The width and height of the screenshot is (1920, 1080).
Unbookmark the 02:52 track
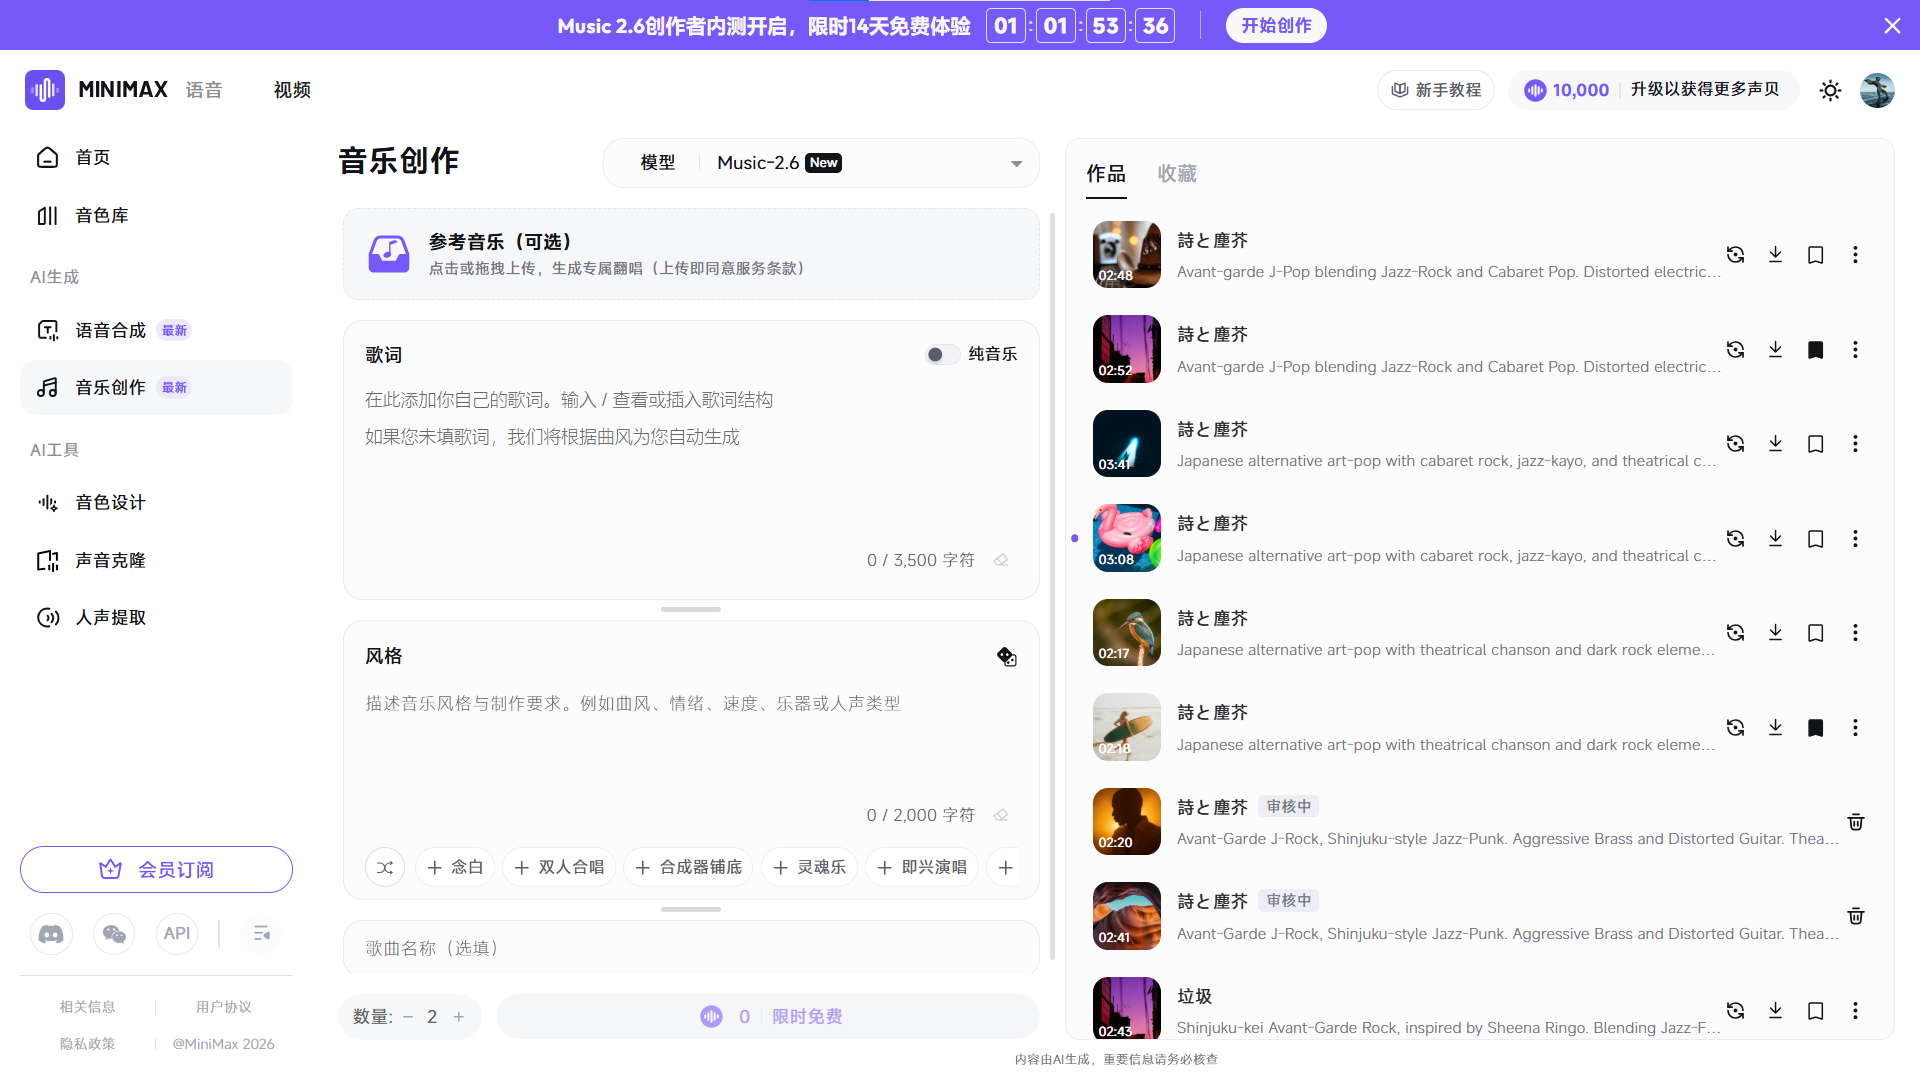tap(1815, 350)
